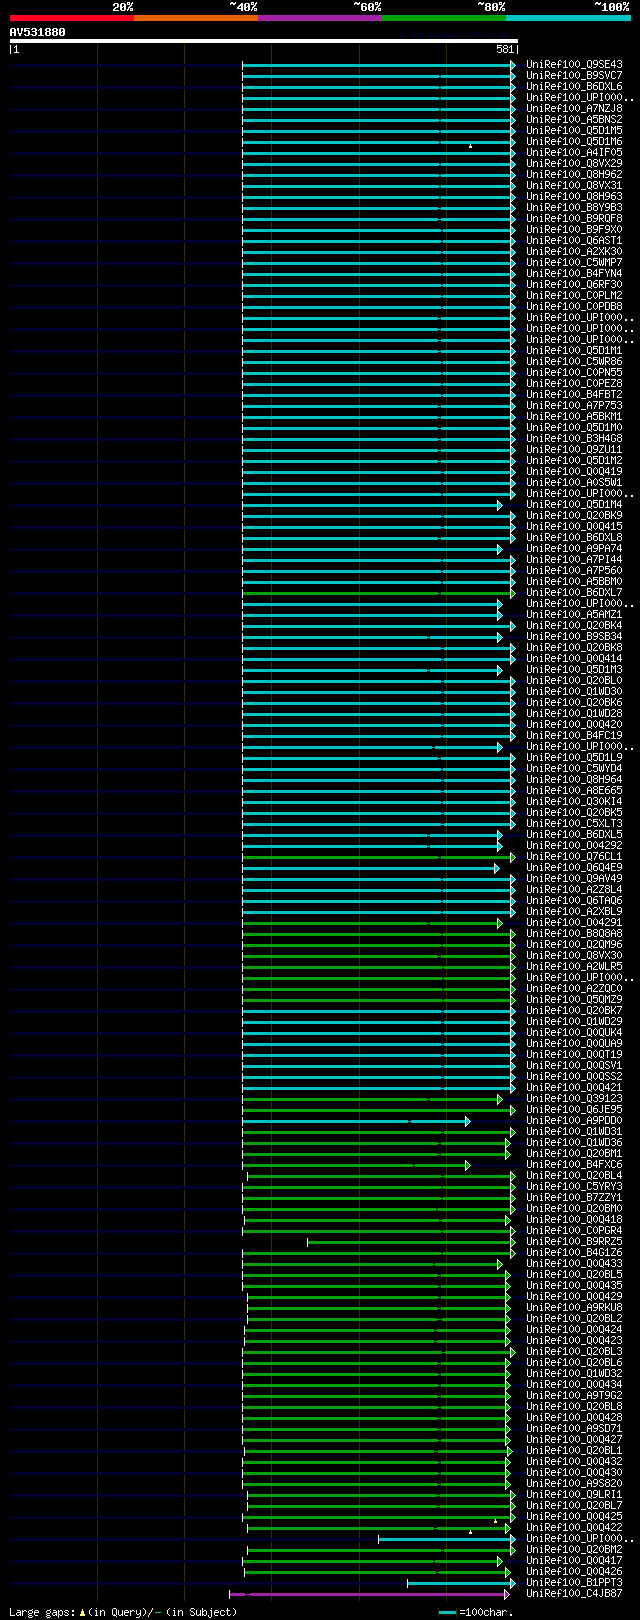Select hit UniRef100_Q6JE95
640x1620 pixels.
tap(574, 1110)
